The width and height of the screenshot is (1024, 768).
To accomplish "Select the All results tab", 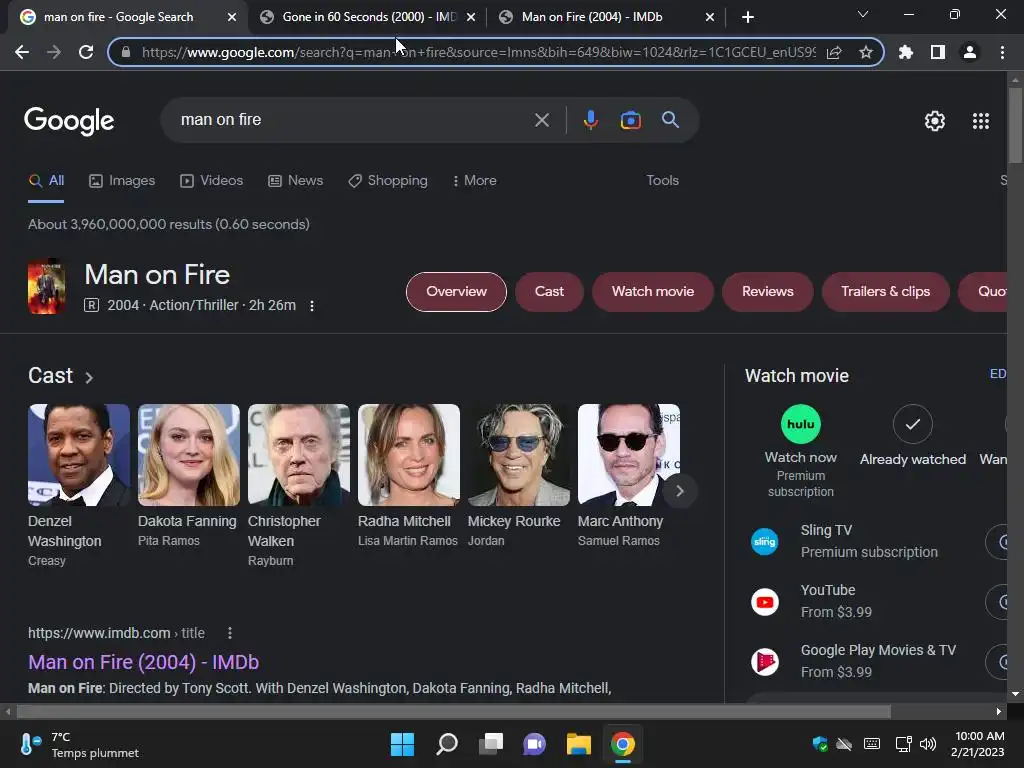I will pos(46,181).
